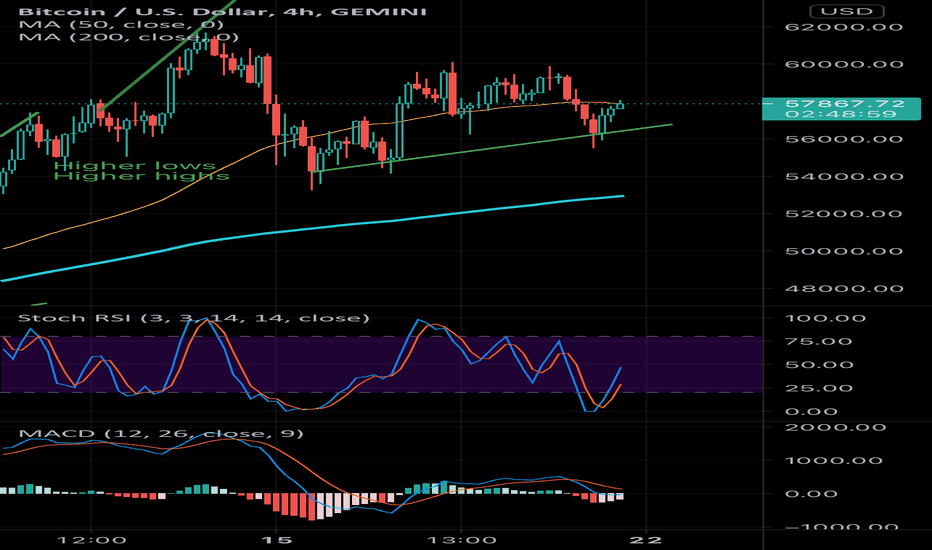The width and height of the screenshot is (932, 550).
Task: Click the 13:00 time axis label
Action: (x=462, y=540)
